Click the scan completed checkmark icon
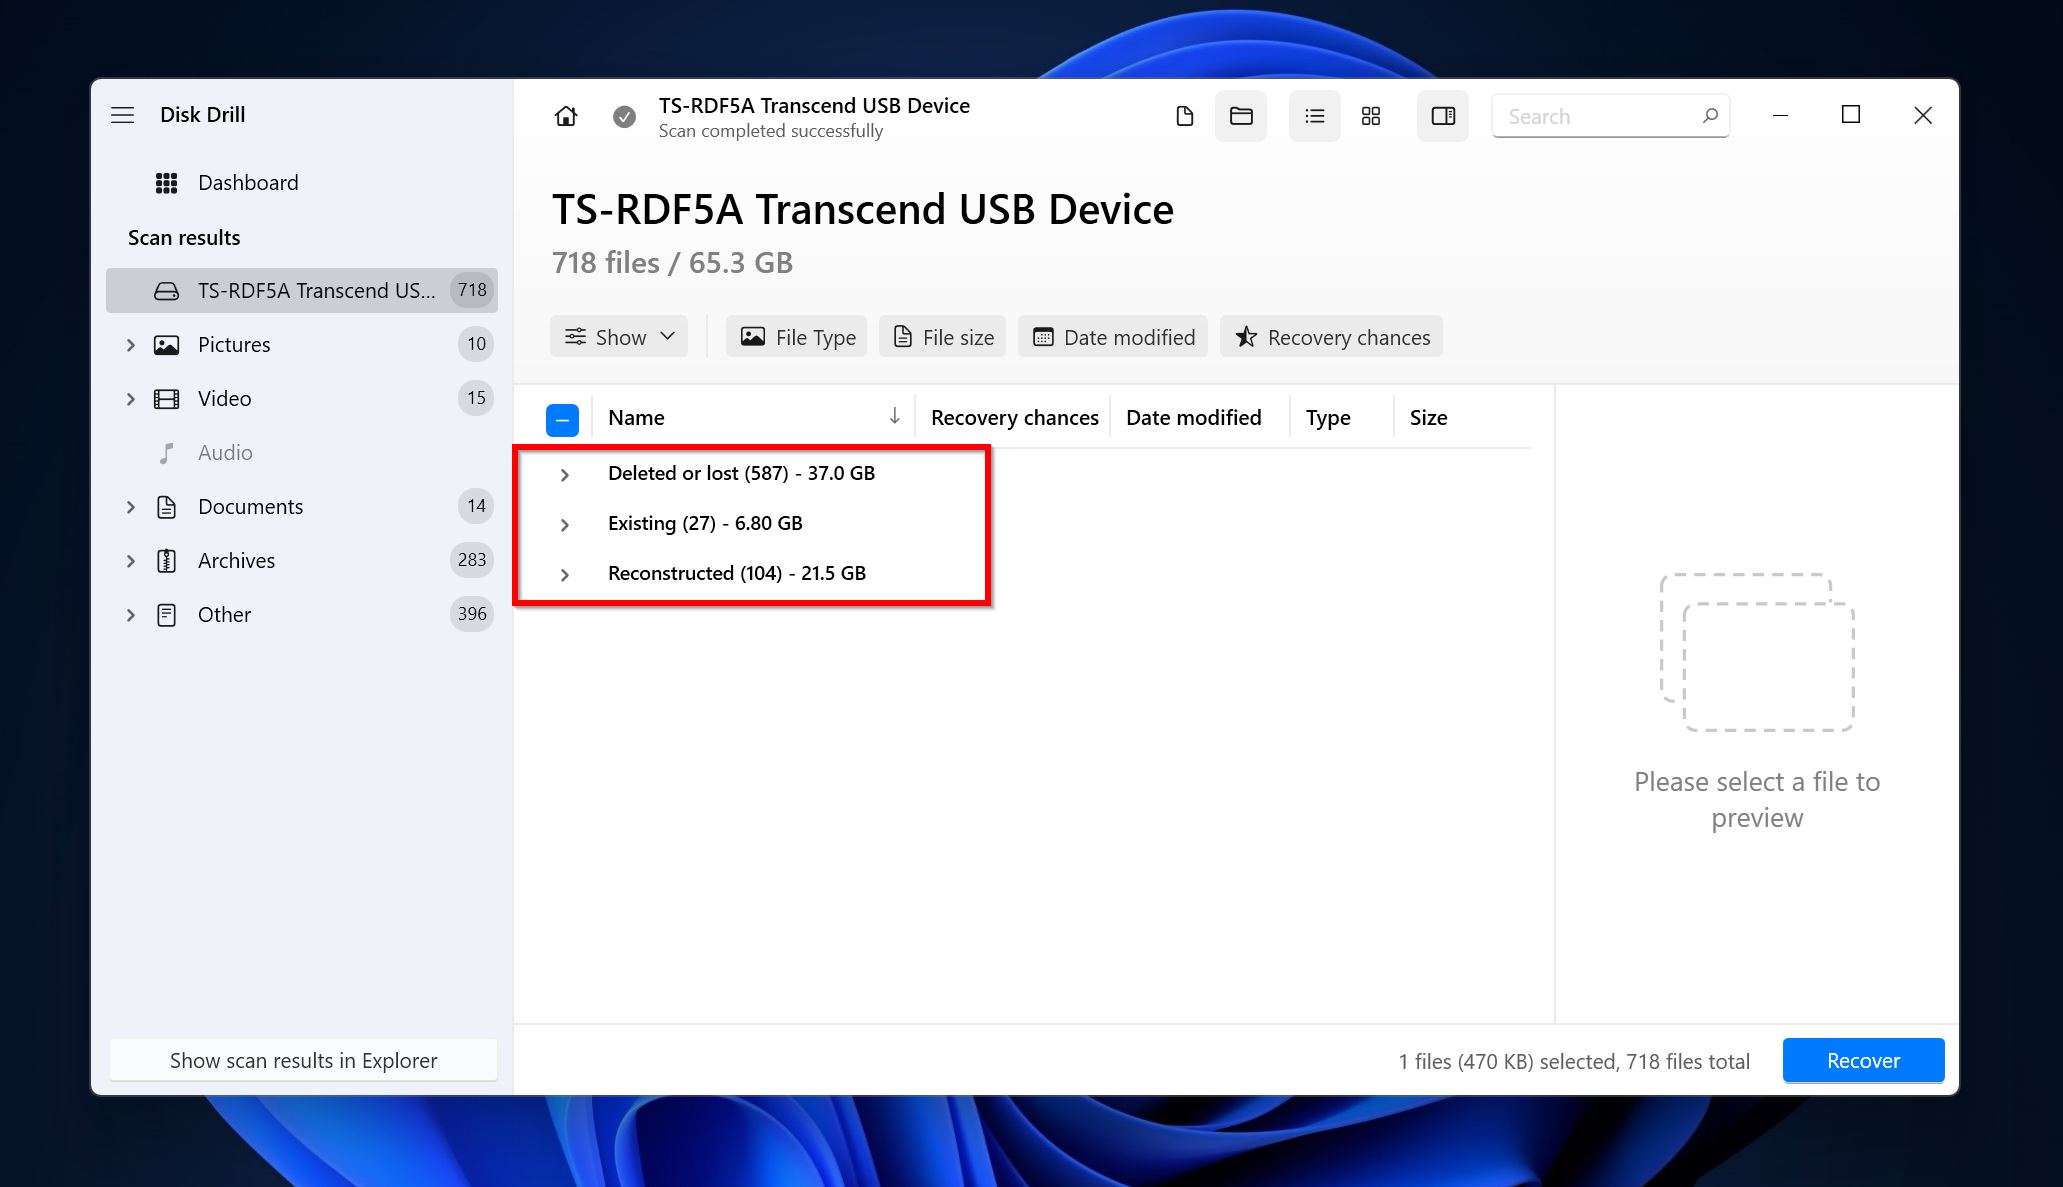 (623, 116)
